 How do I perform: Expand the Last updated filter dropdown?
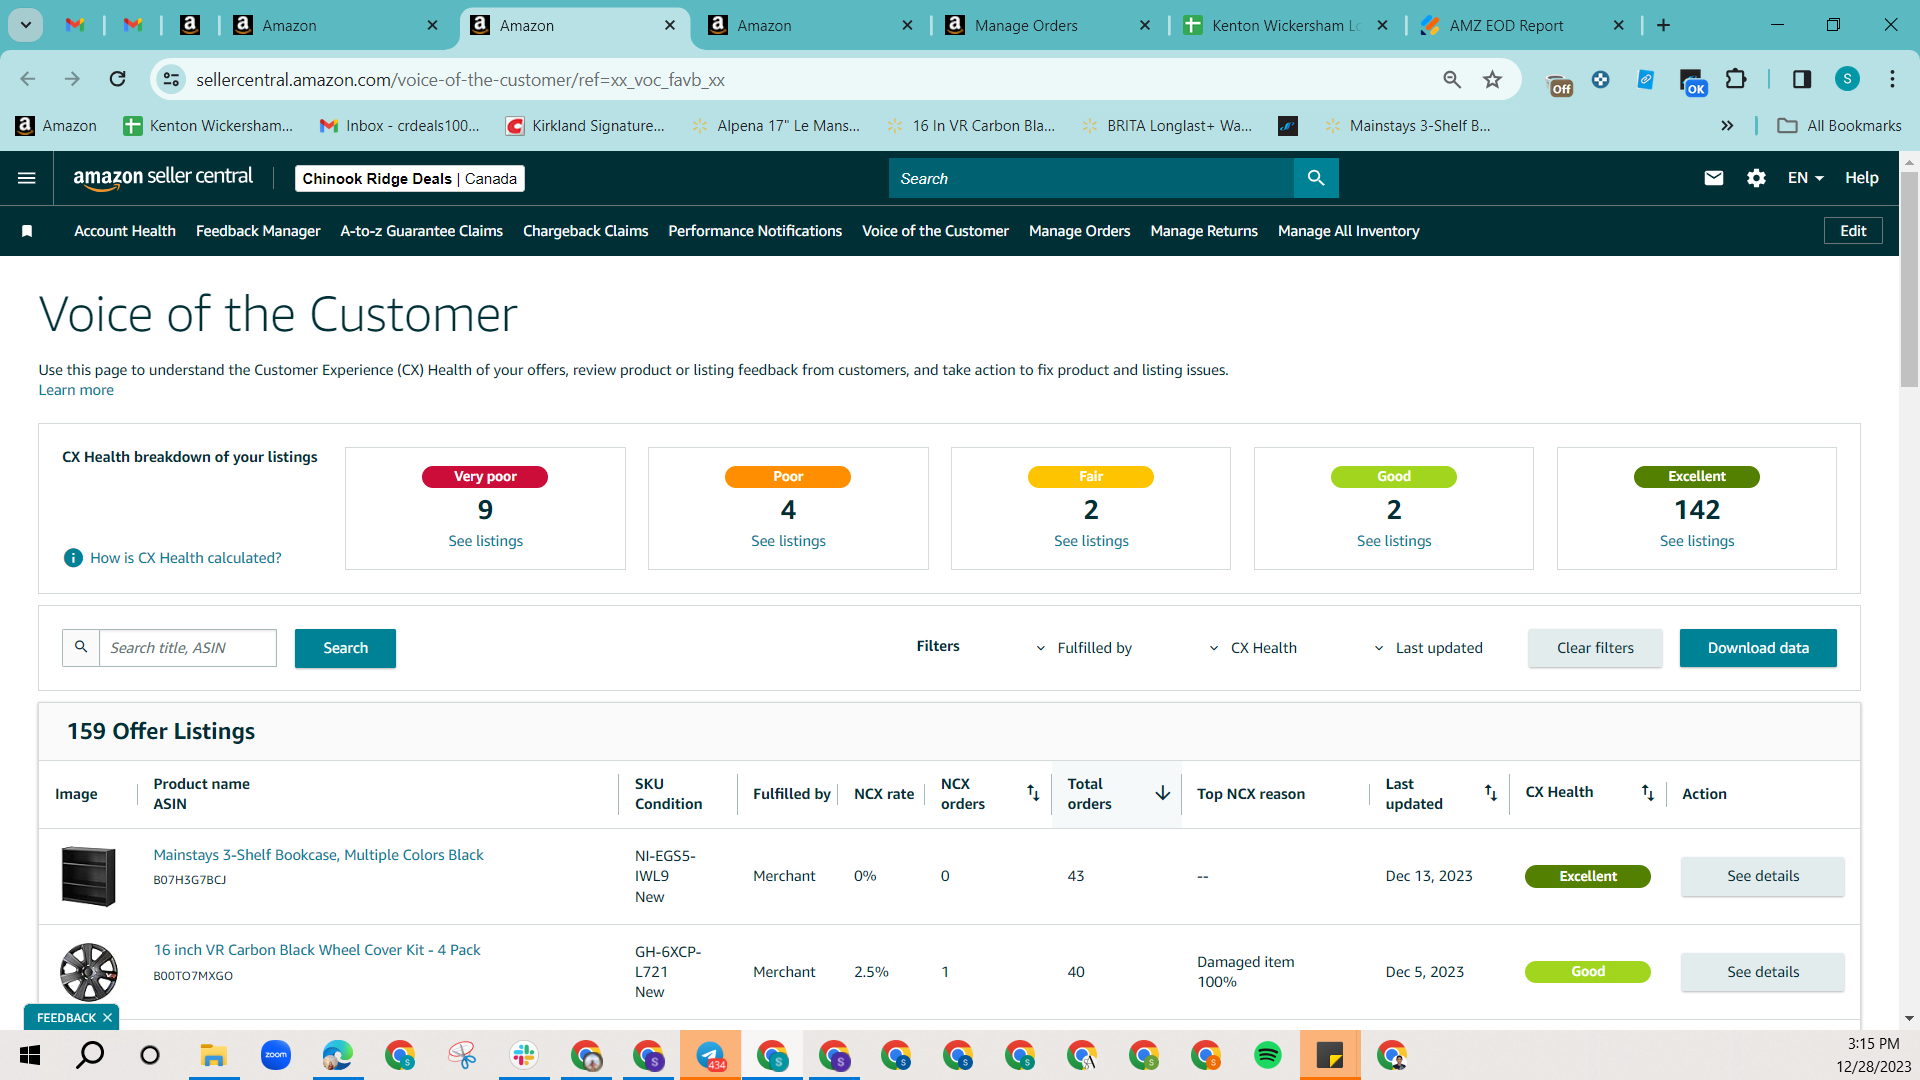tap(1428, 648)
